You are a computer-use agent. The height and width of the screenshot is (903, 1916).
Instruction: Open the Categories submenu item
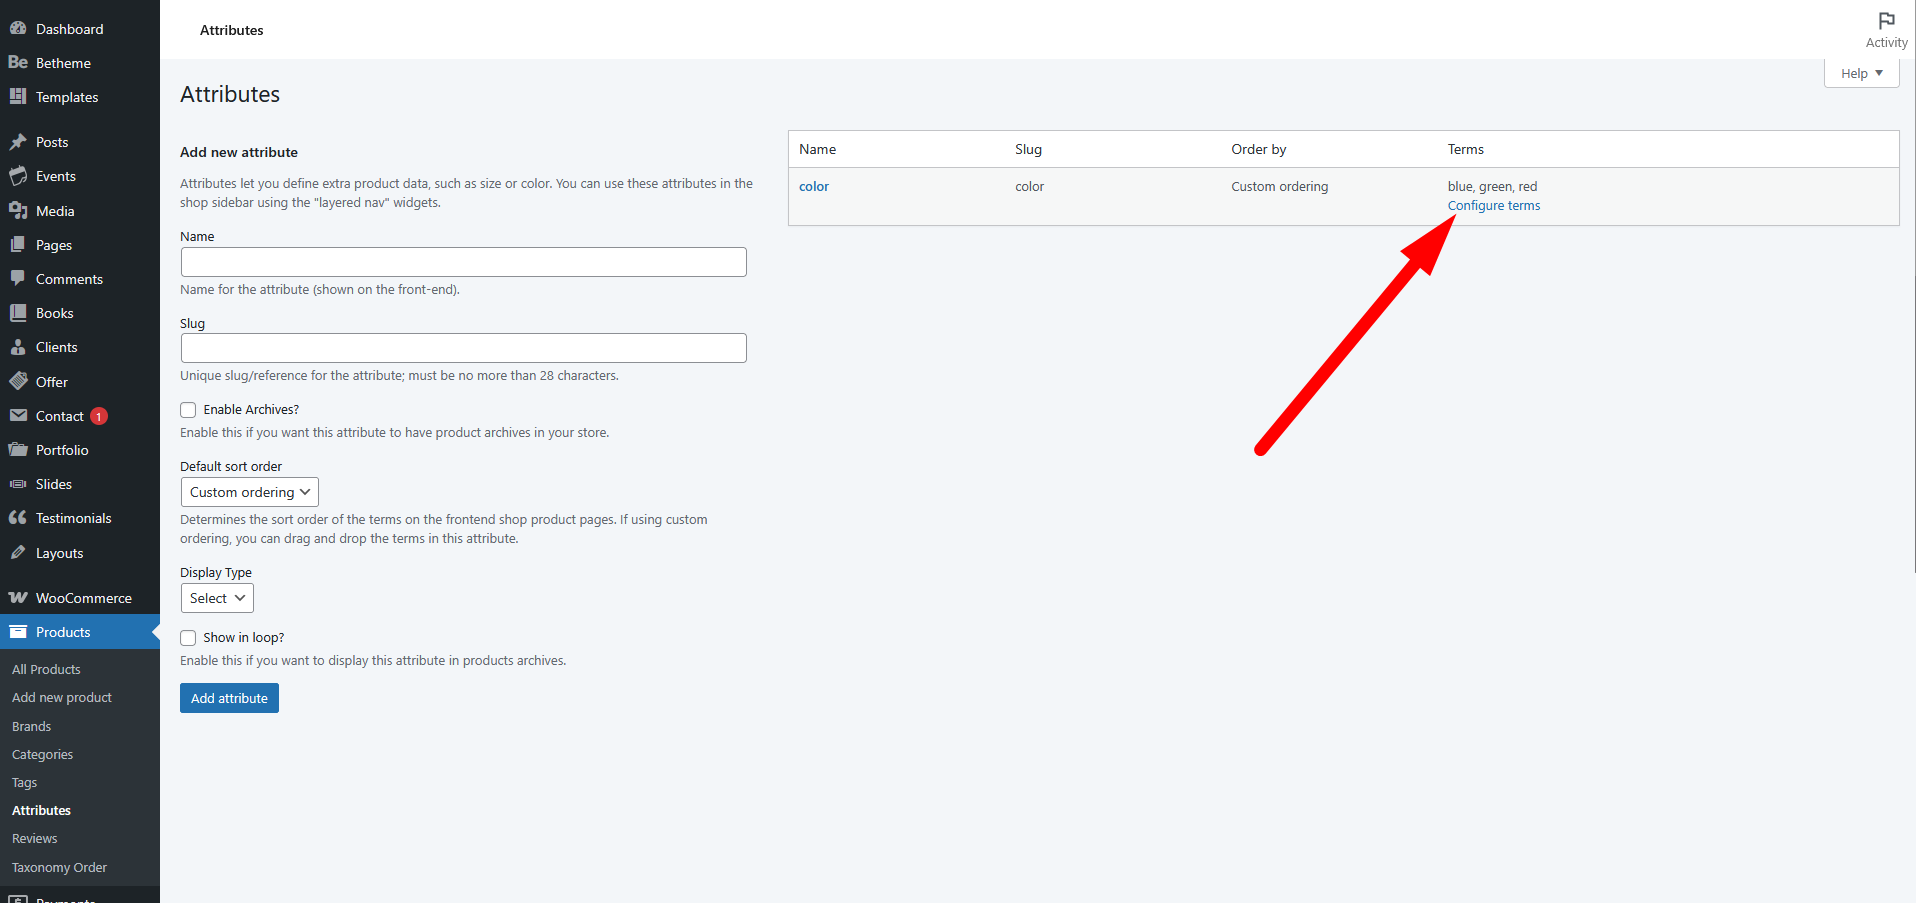tap(42, 754)
